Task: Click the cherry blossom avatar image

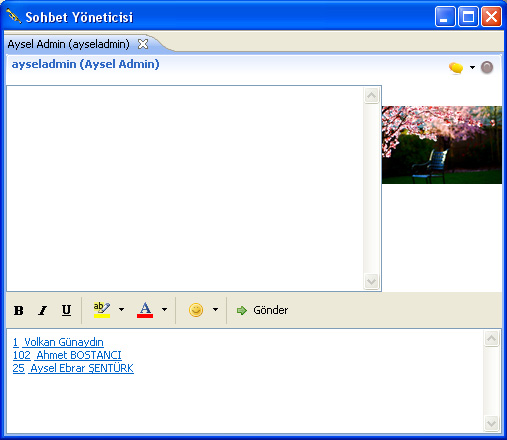Action: click(x=442, y=145)
